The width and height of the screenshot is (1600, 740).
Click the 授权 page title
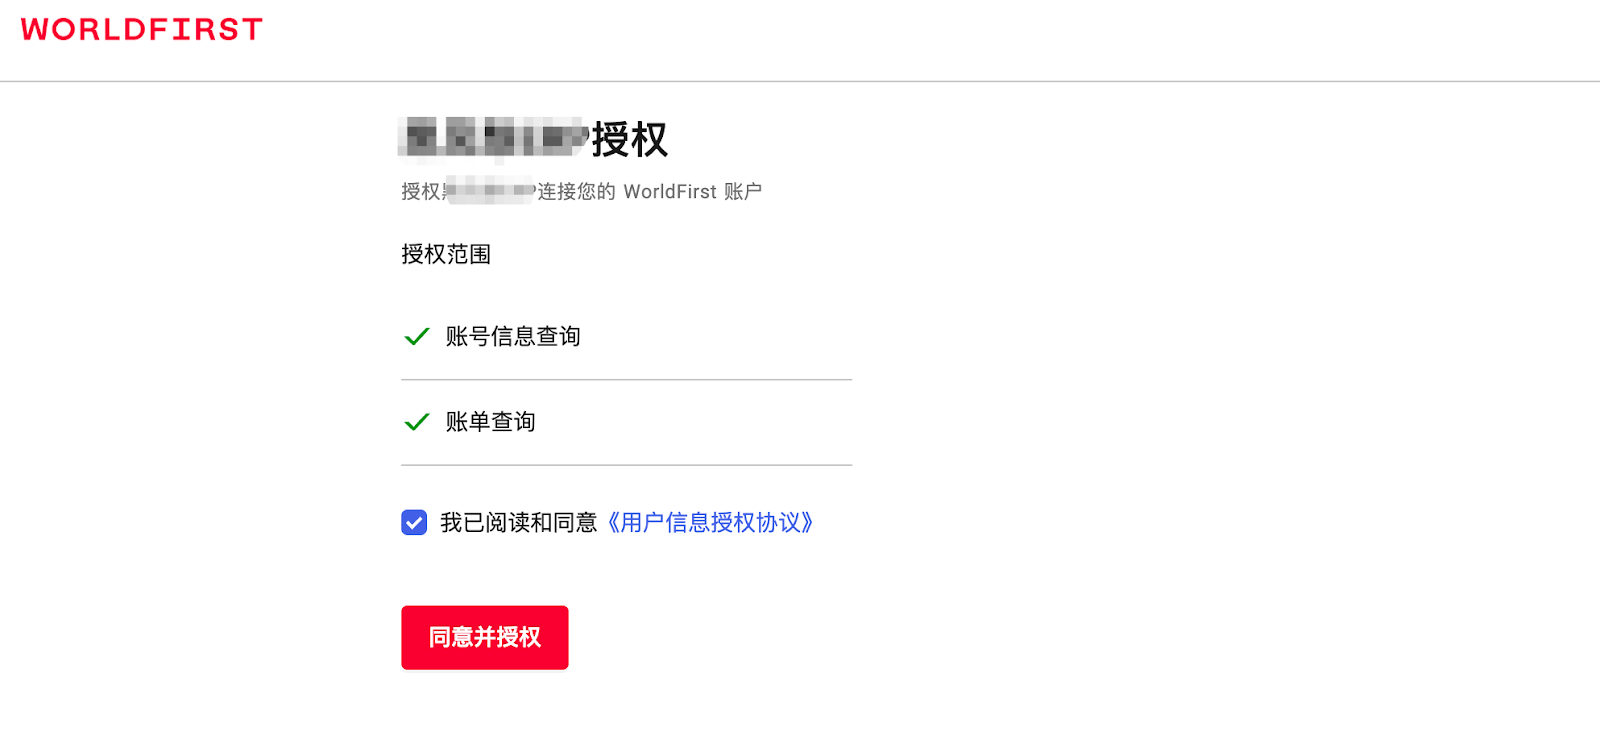click(629, 140)
